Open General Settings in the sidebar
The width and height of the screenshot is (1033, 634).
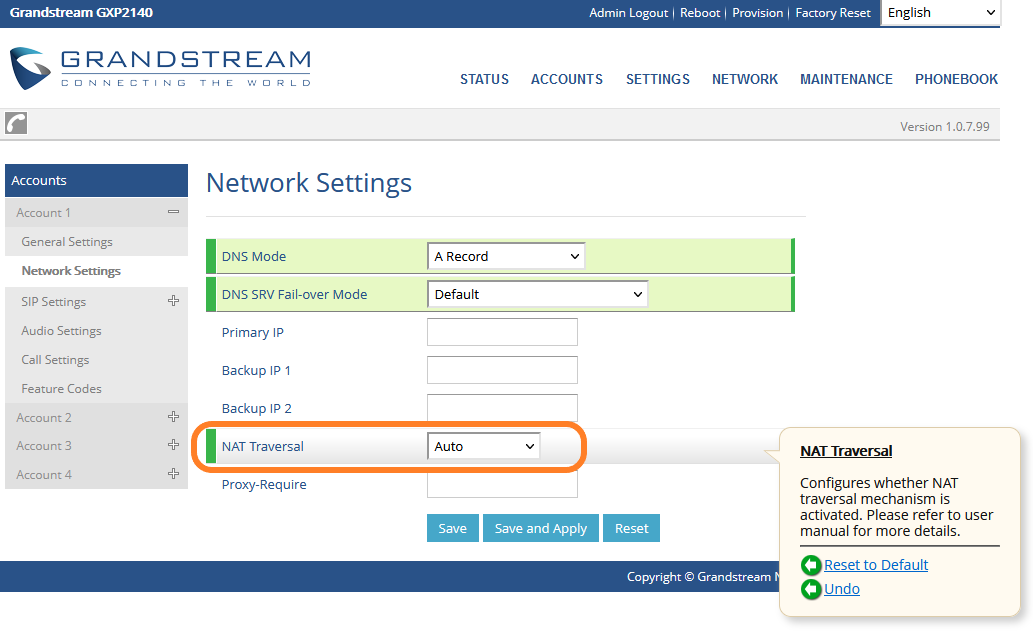67,242
